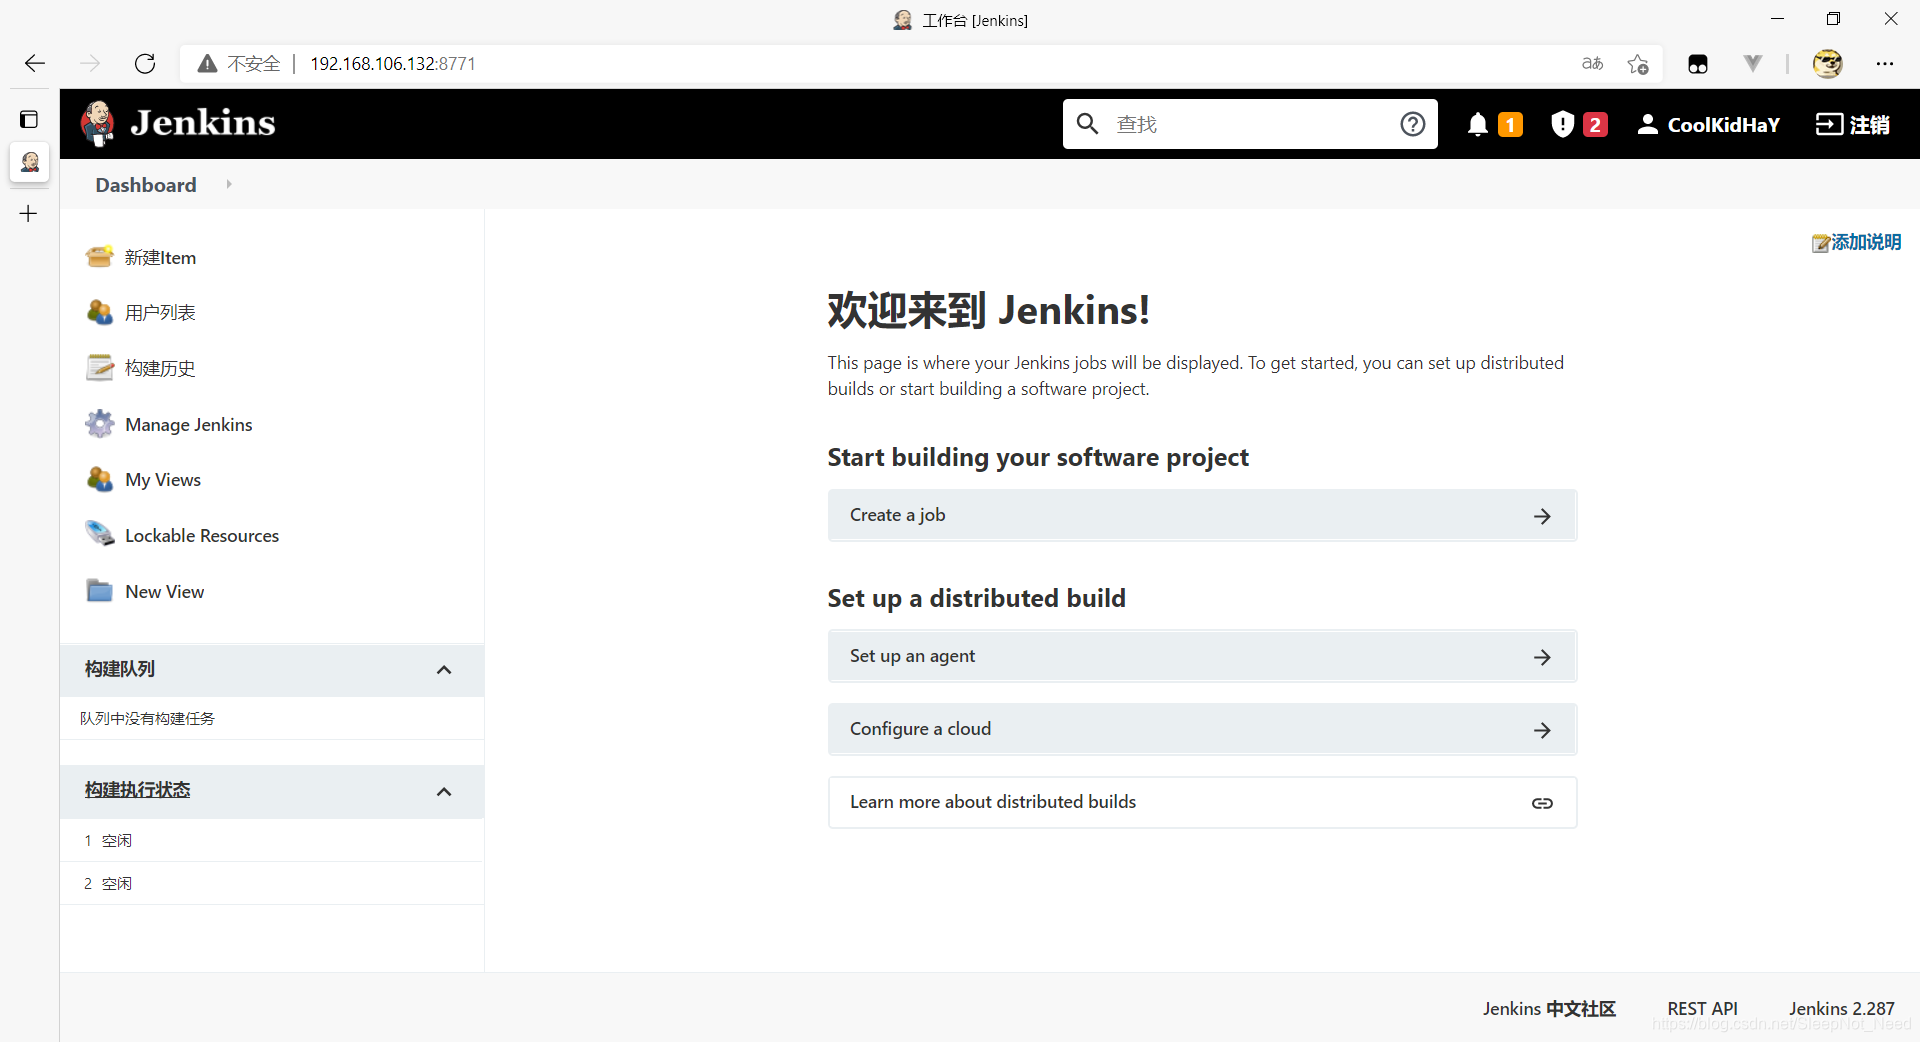The width and height of the screenshot is (1920, 1042).
Task: Click the red security badge 2
Action: click(x=1595, y=124)
